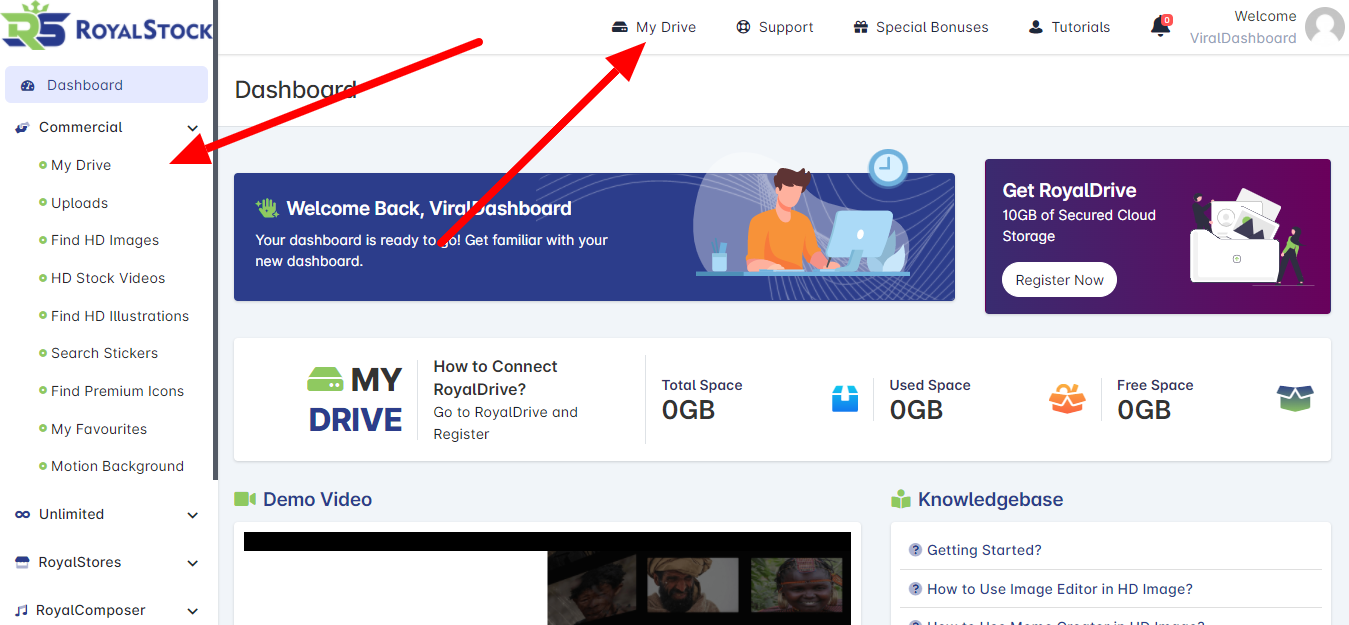
Task: Click the Get RoyalDrive banner heading
Action: coord(1070,190)
